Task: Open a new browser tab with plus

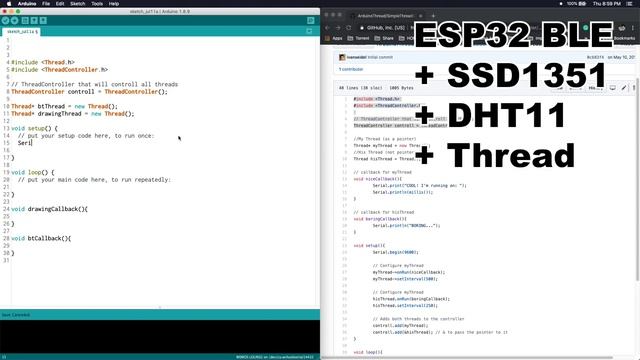Action: click(433, 16)
